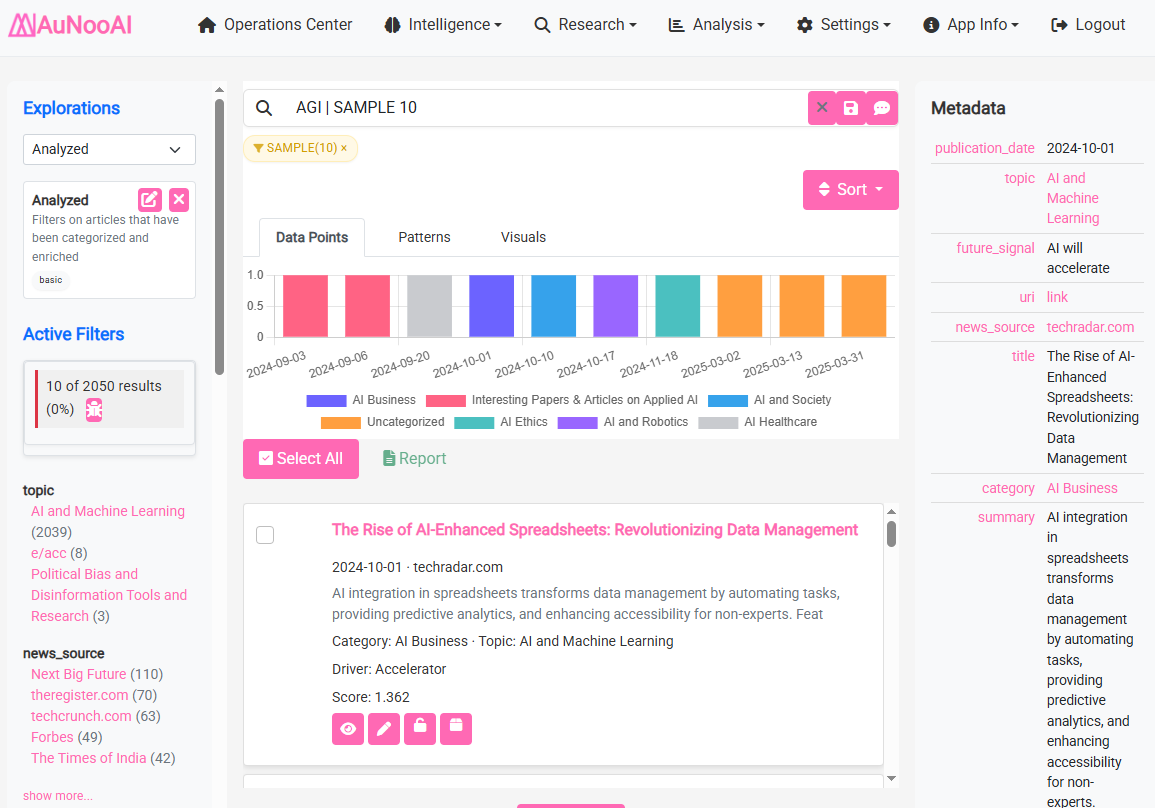Click the Select All button

[x=301, y=459]
